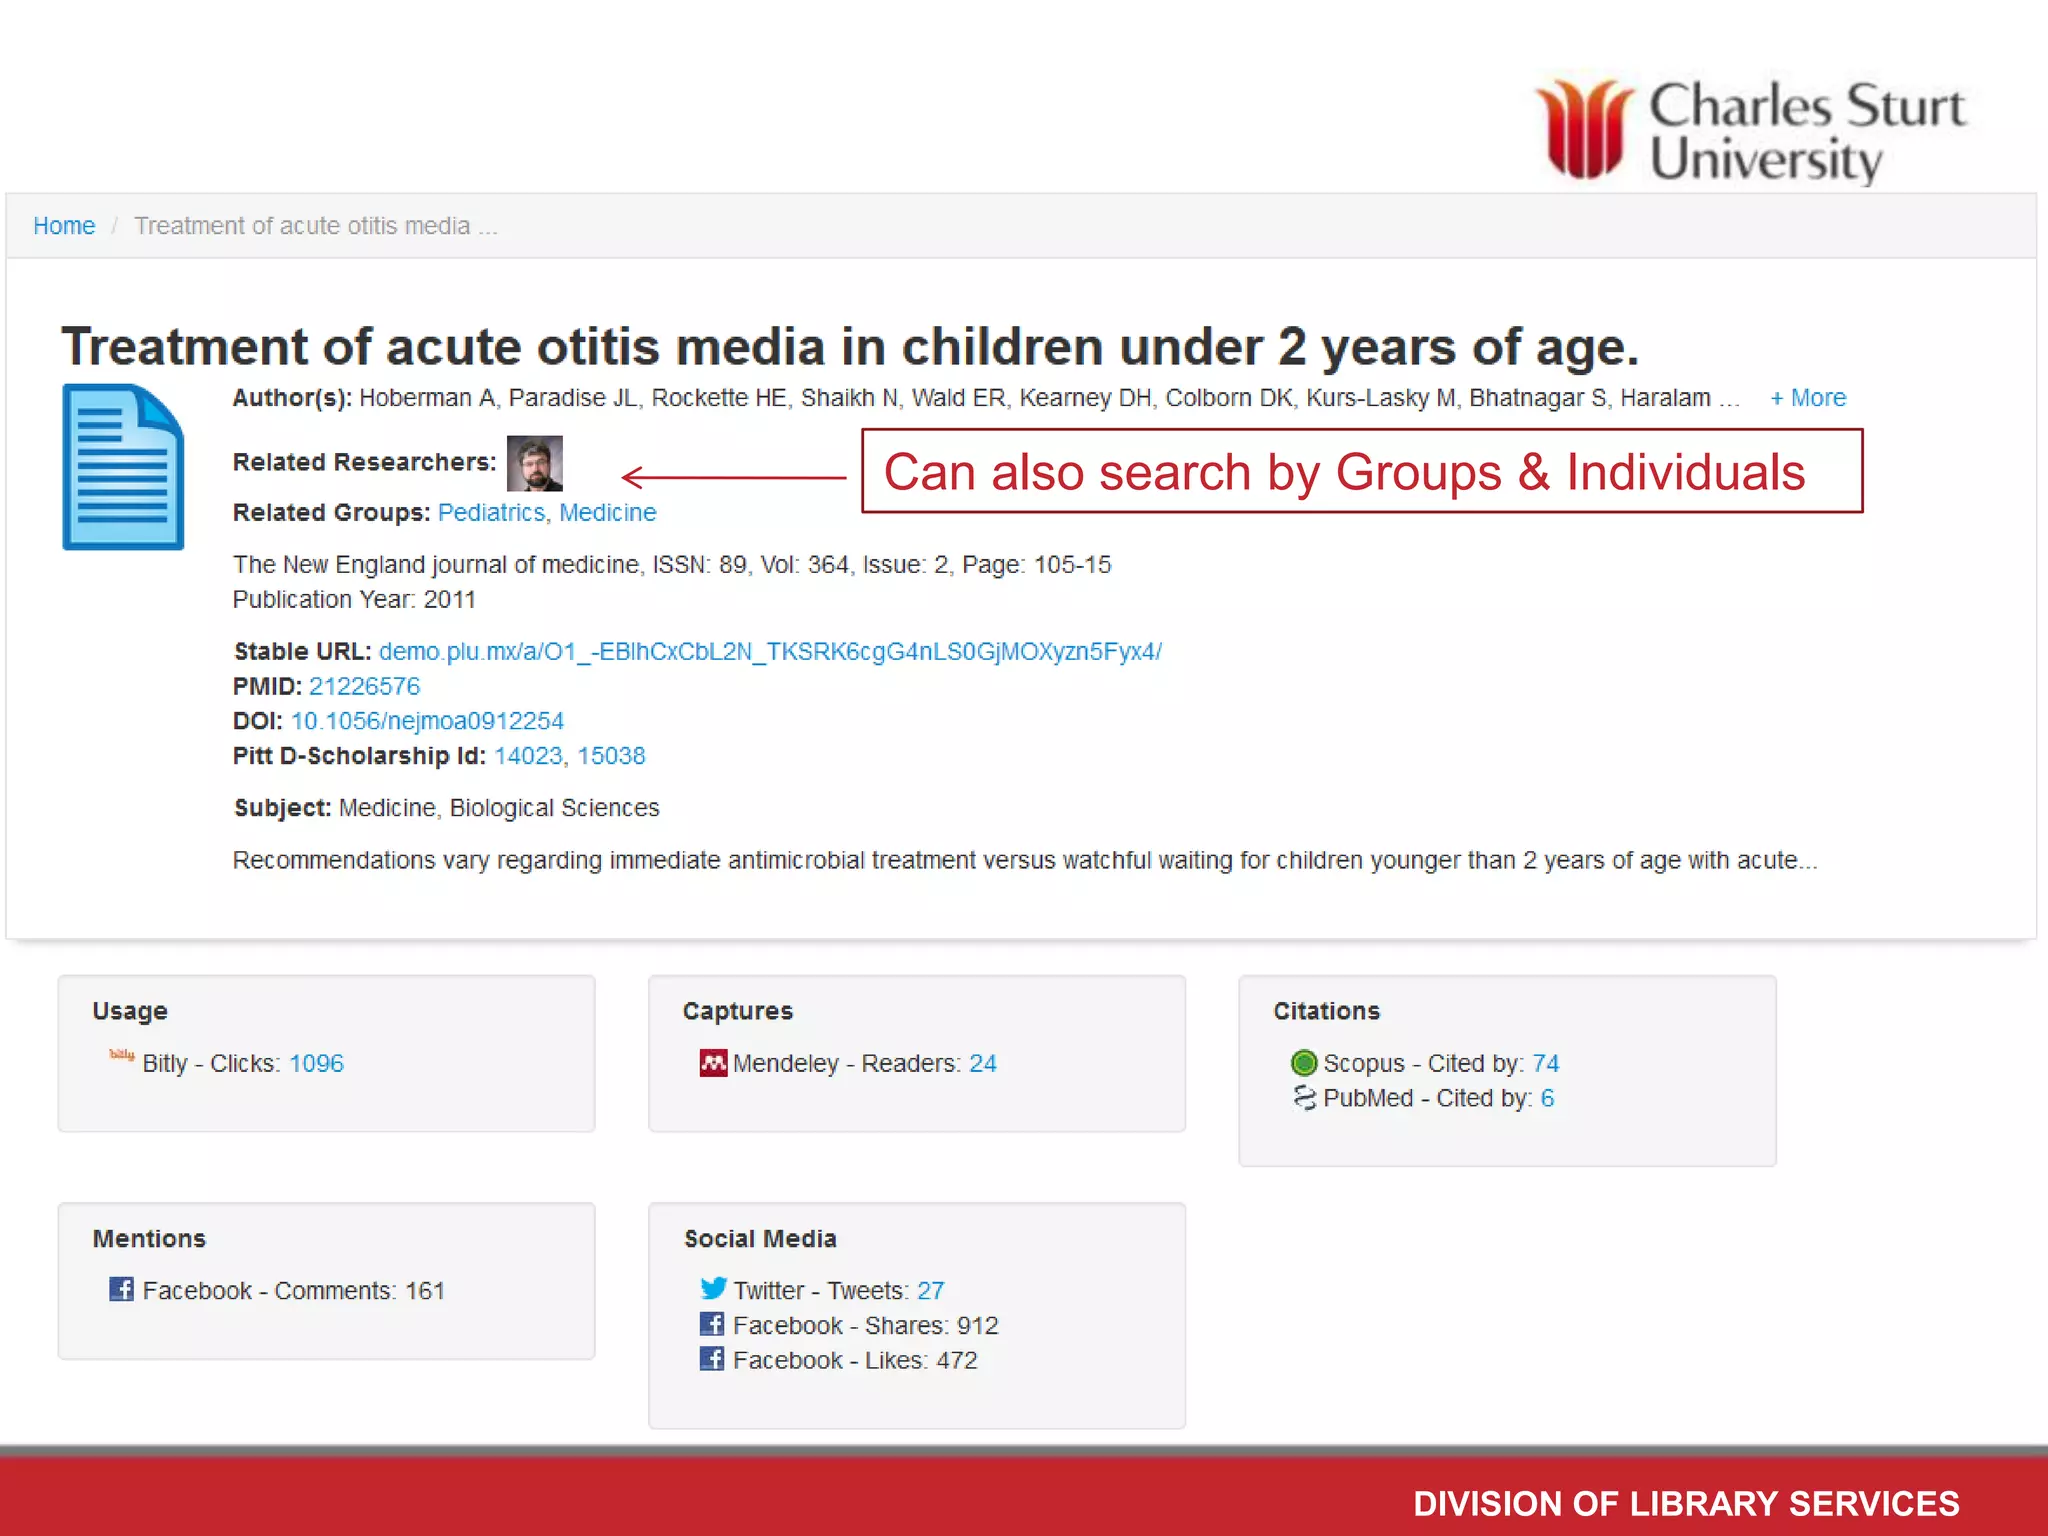Image resolution: width=2048 pixels, height=1536 pixels.
Task: Click 'Facebook - Comments: 161' text
Action: tap(293, 1291)
